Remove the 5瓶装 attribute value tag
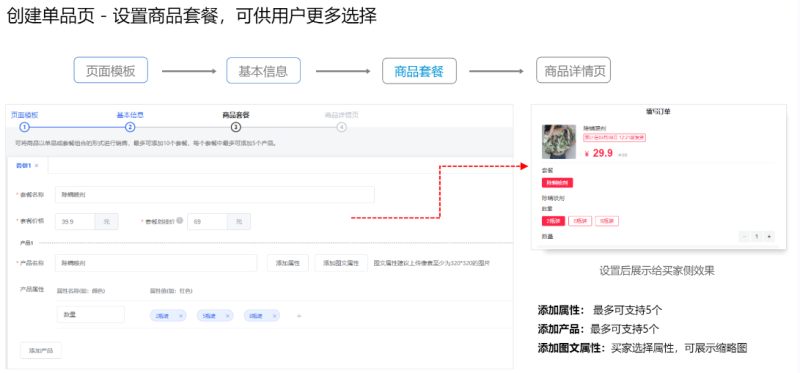The height and width of the screenshot is (373, 800). (228, 316)
